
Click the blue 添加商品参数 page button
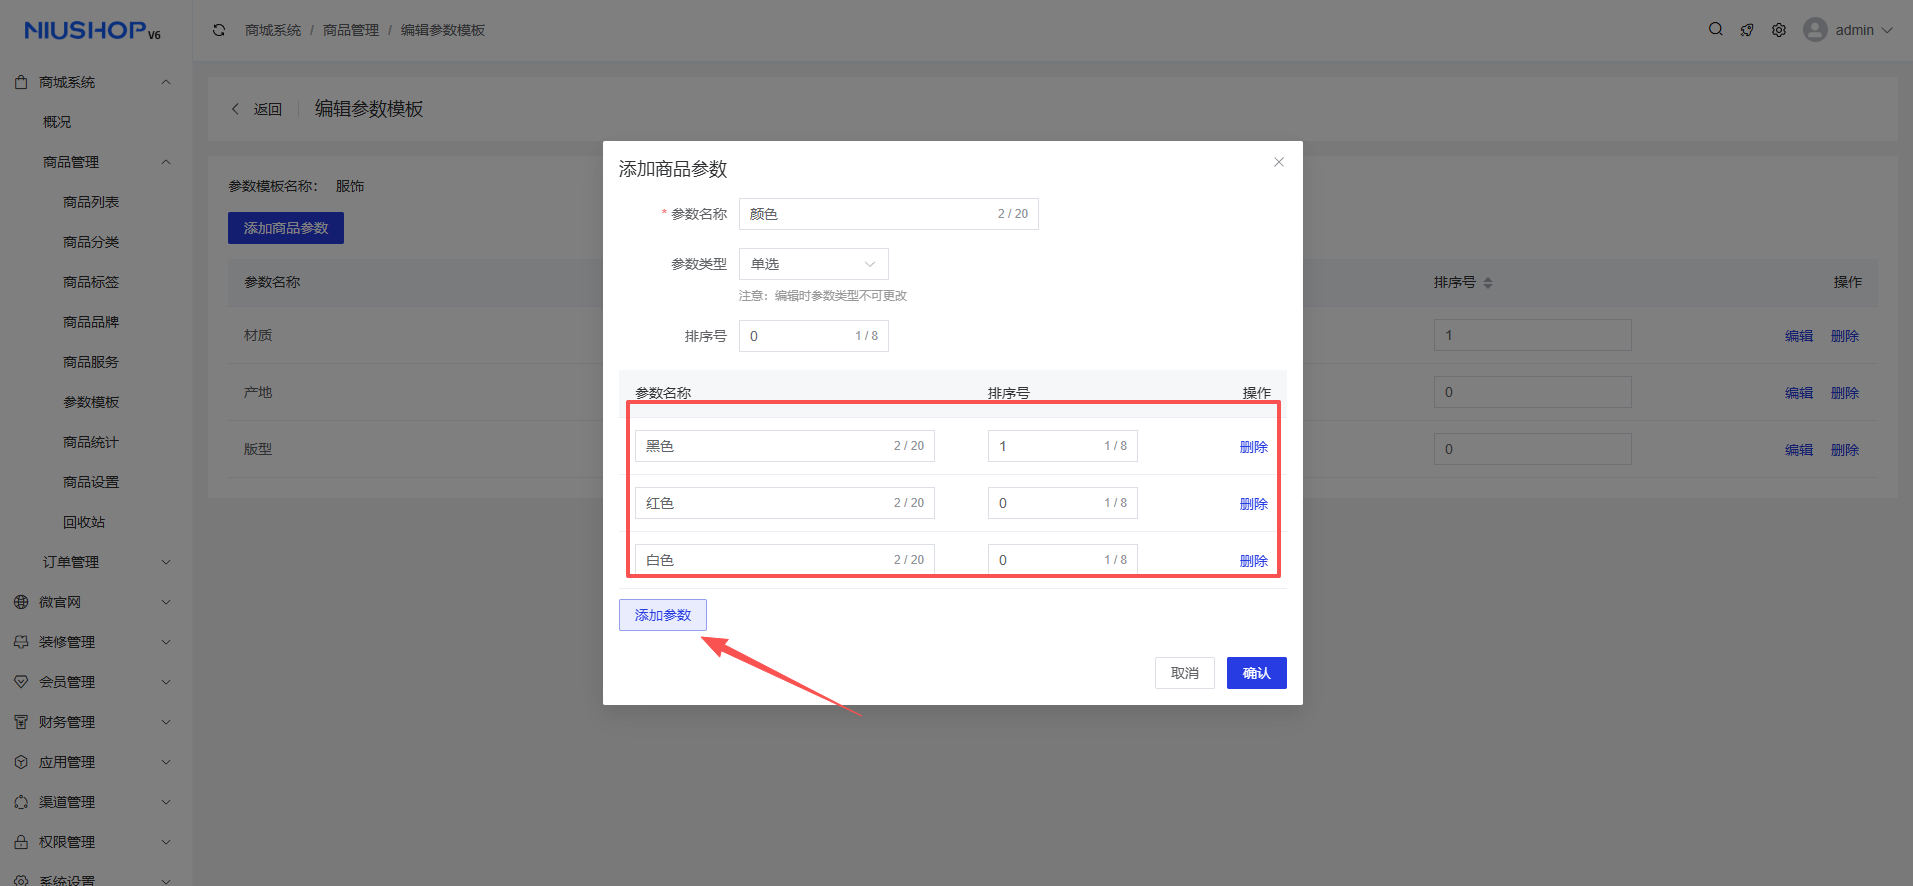tap(286, 228)
